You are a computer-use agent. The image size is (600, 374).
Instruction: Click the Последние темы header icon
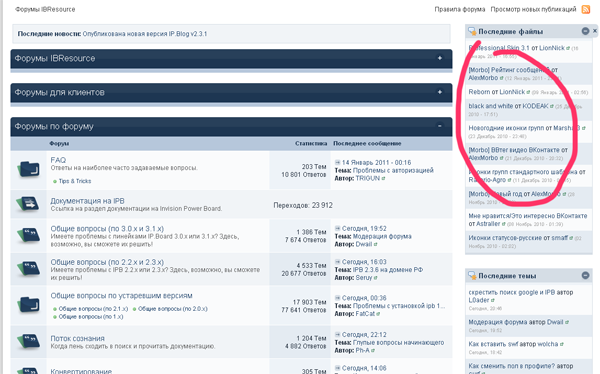[472, 275]
